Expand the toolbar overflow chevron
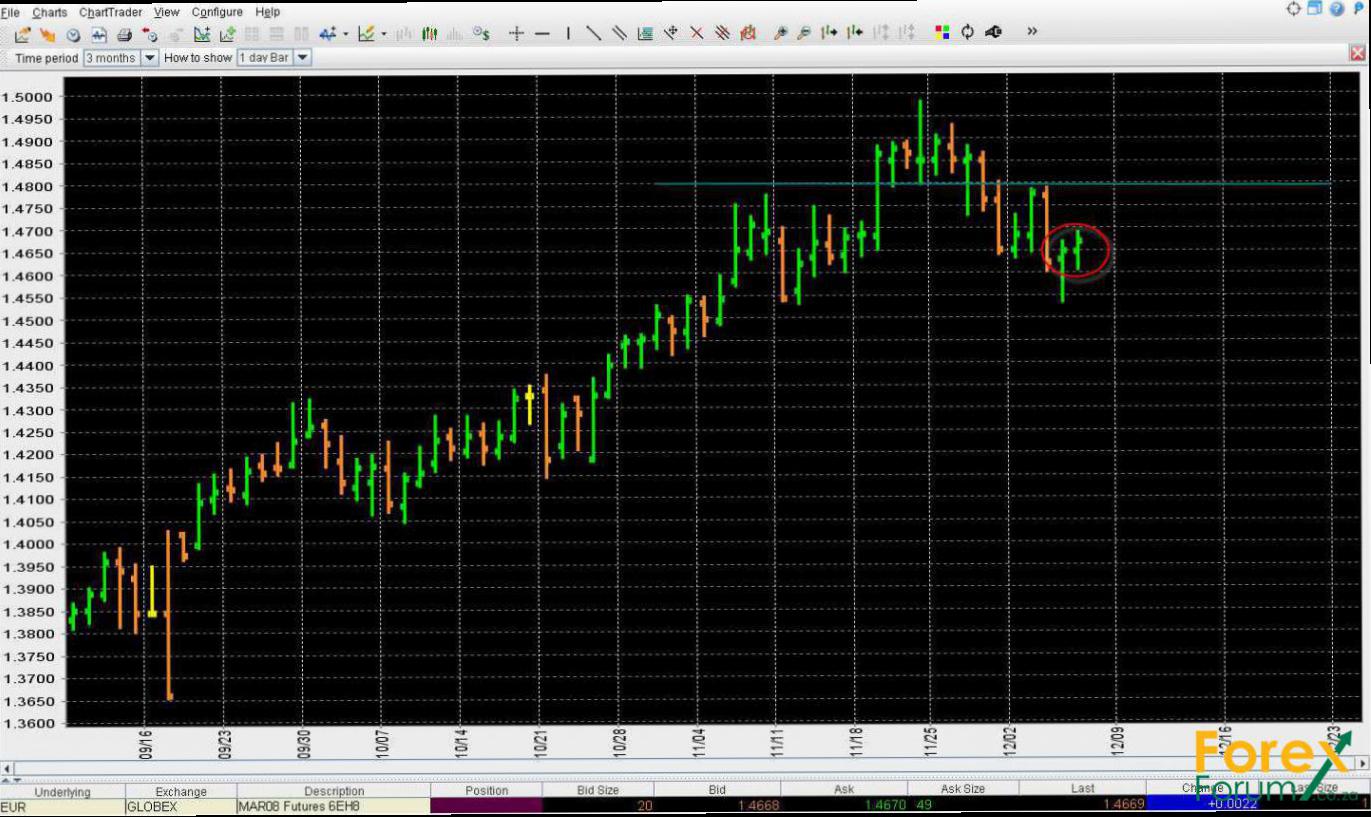 [x=1032, y=31]
